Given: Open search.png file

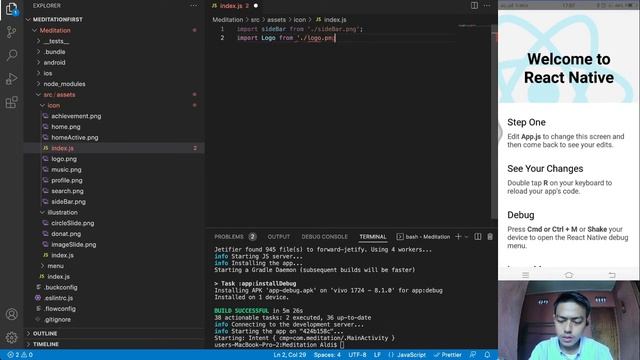Looking at the screenshot, I should click(x=67, y=191).
